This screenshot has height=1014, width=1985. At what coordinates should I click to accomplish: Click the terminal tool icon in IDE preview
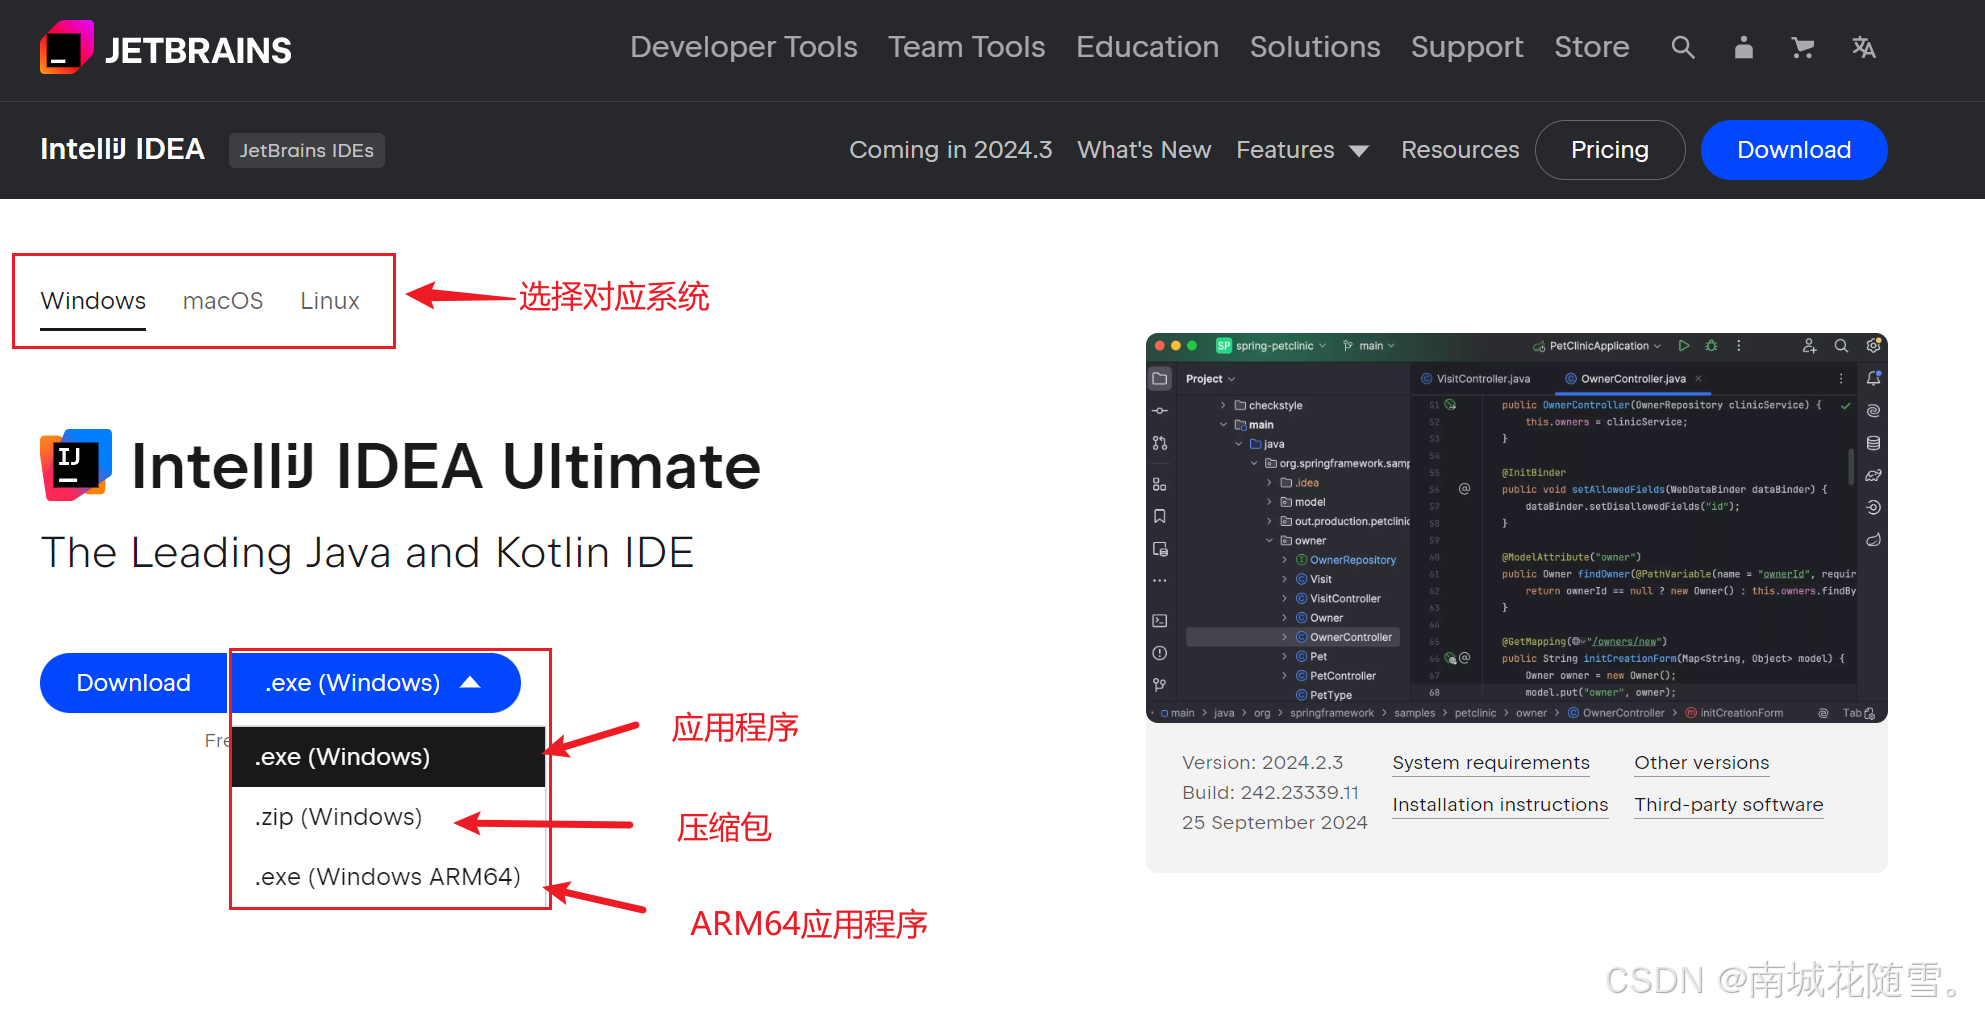click(1160, 621)
